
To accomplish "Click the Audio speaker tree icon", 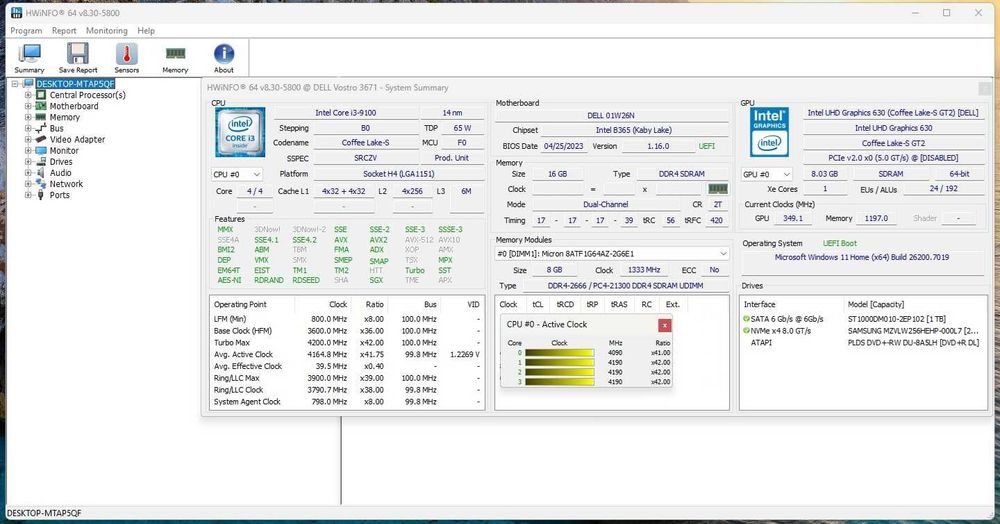I will coord(41,173).
